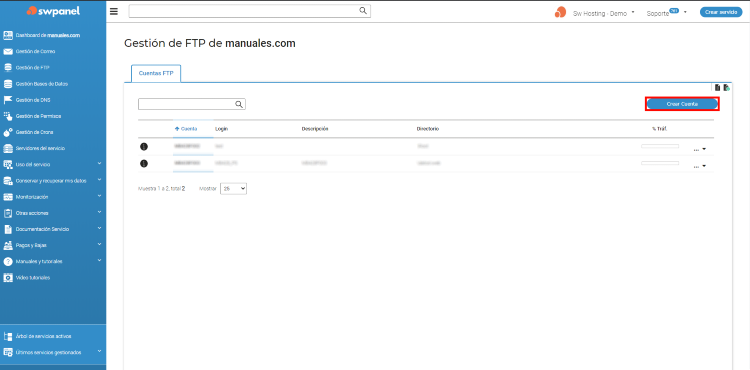Click the Pagos y Bajas icon
Image resolution: width=750 pixels, height=370 pixels.
8,245
